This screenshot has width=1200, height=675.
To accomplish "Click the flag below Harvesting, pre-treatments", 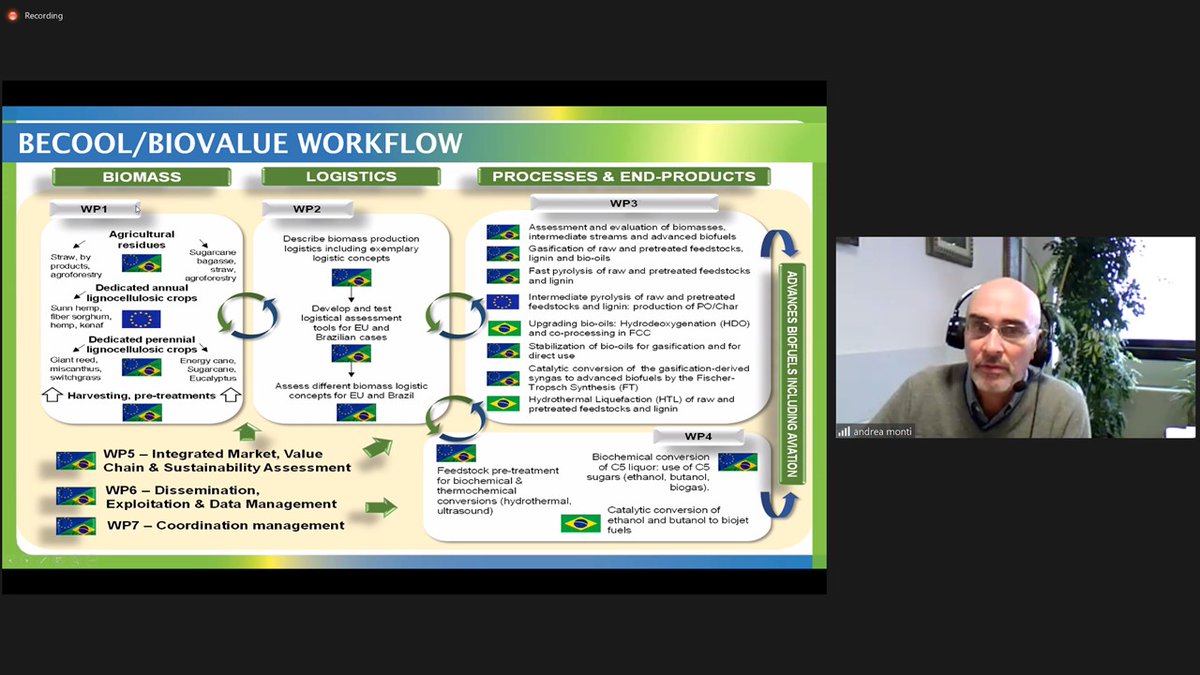I will [141, 413].
